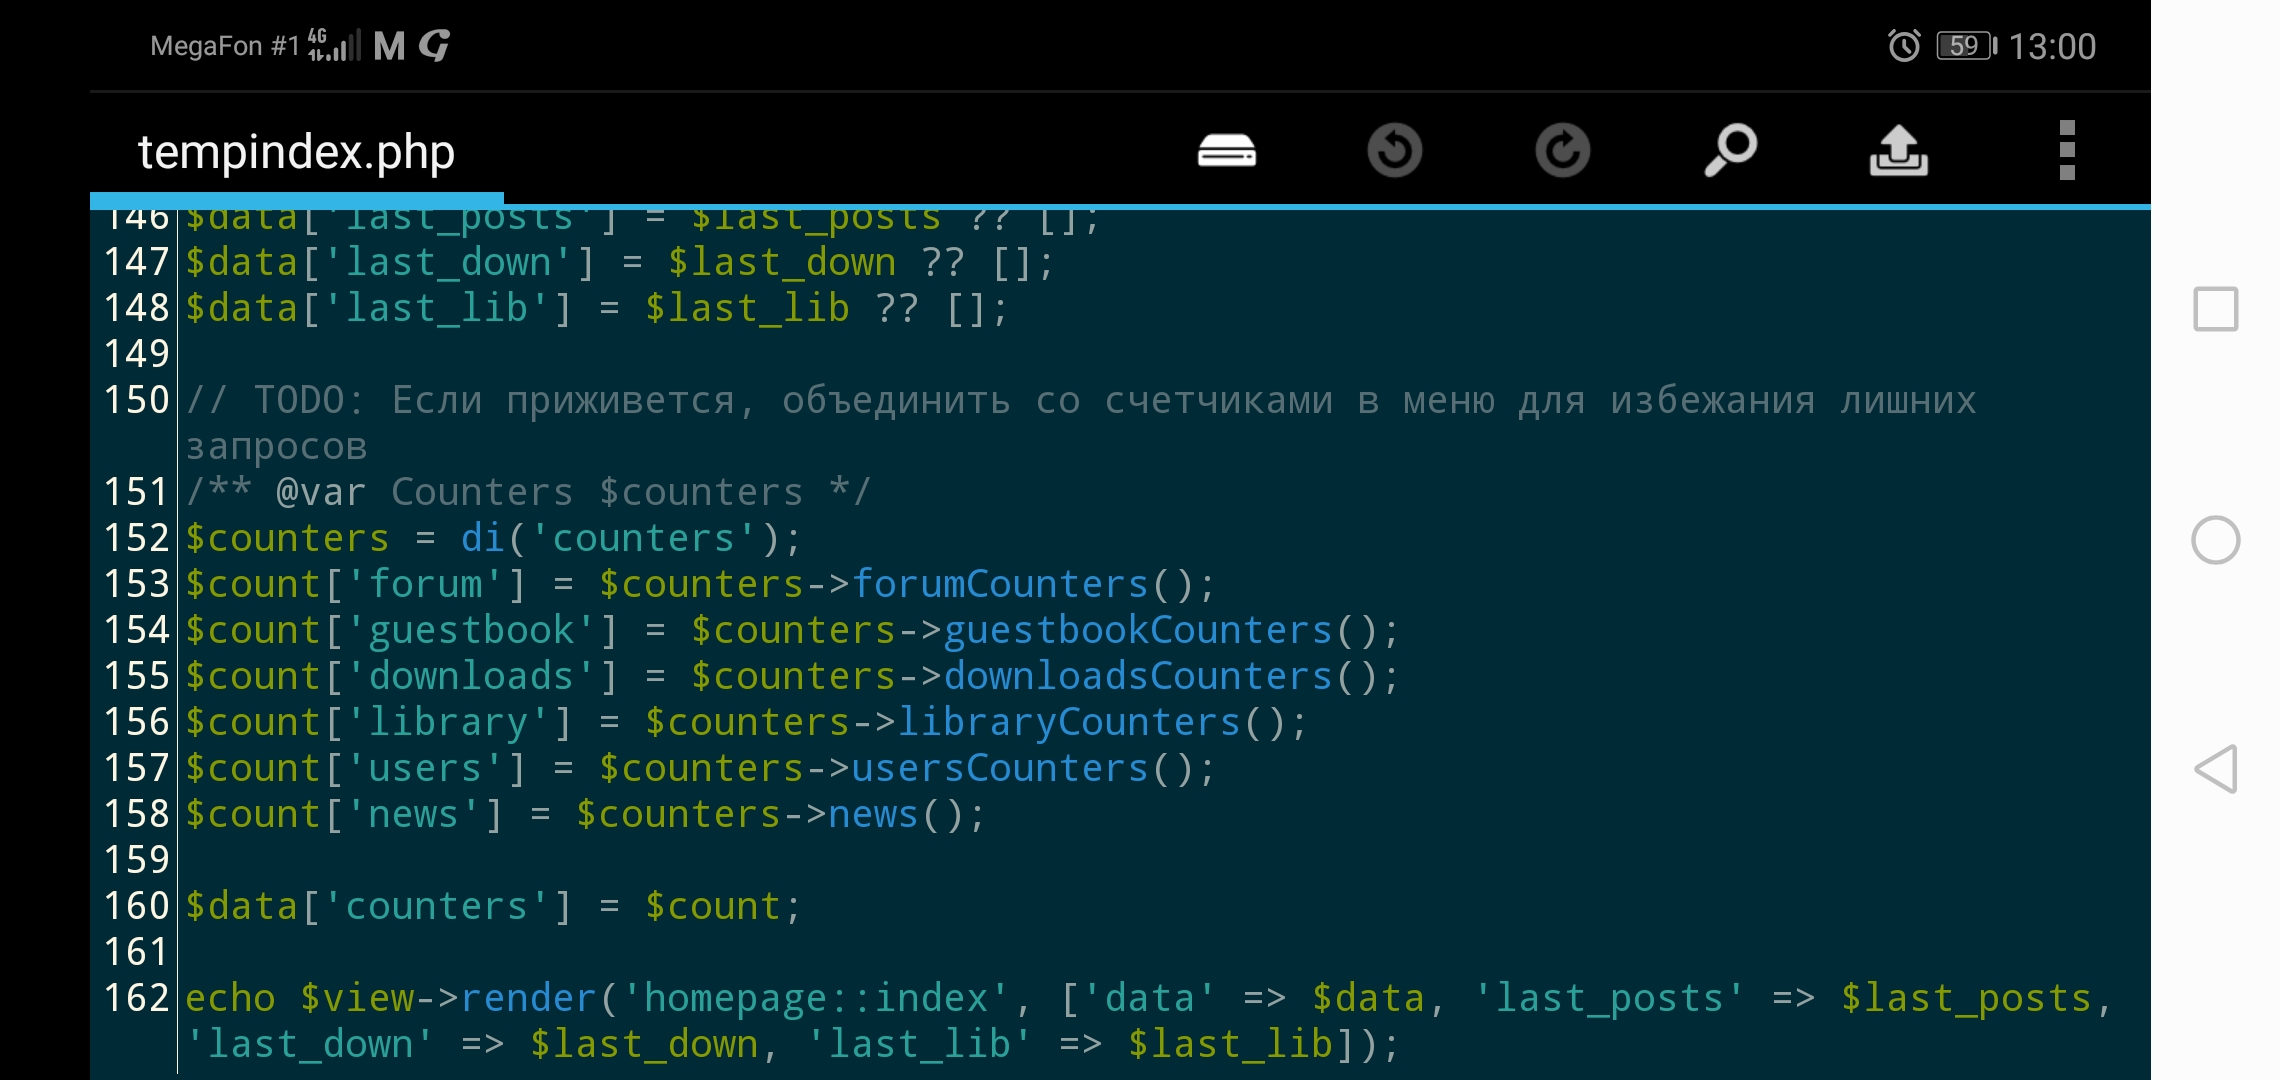Image resolution: width=2280 pixels, height=1080 pixels.
Task: Tap the save disk icon
Action: (1226, 151)
